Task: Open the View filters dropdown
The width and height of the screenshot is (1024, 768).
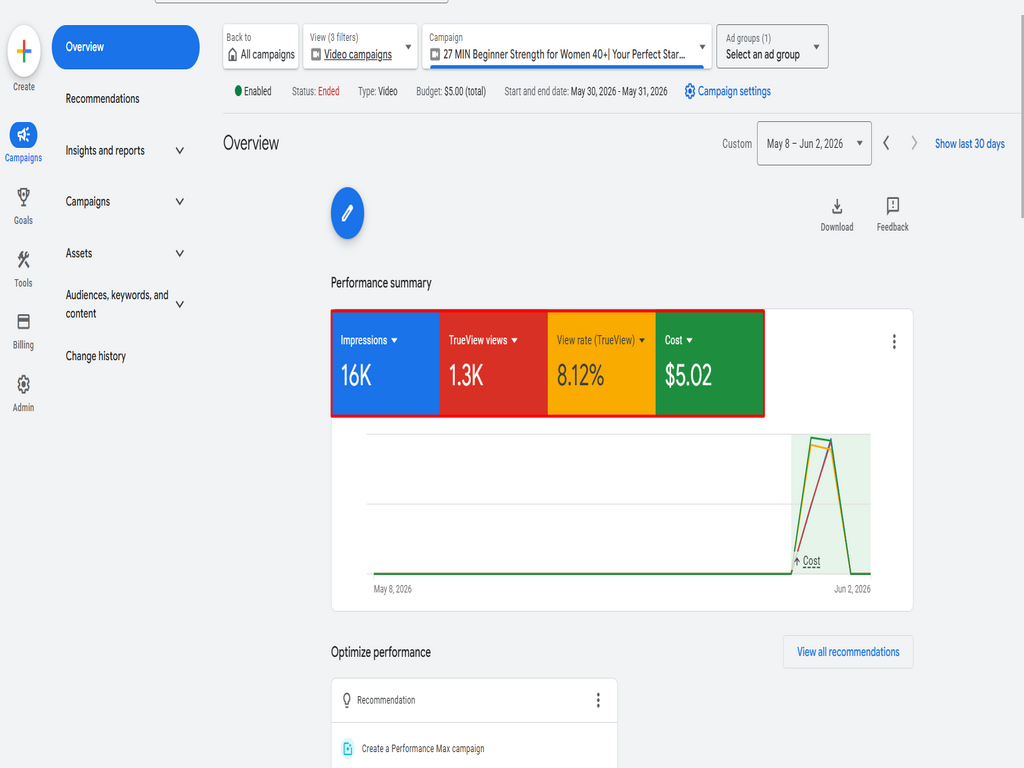Action: pyautogui.click(x=360, y=46)
